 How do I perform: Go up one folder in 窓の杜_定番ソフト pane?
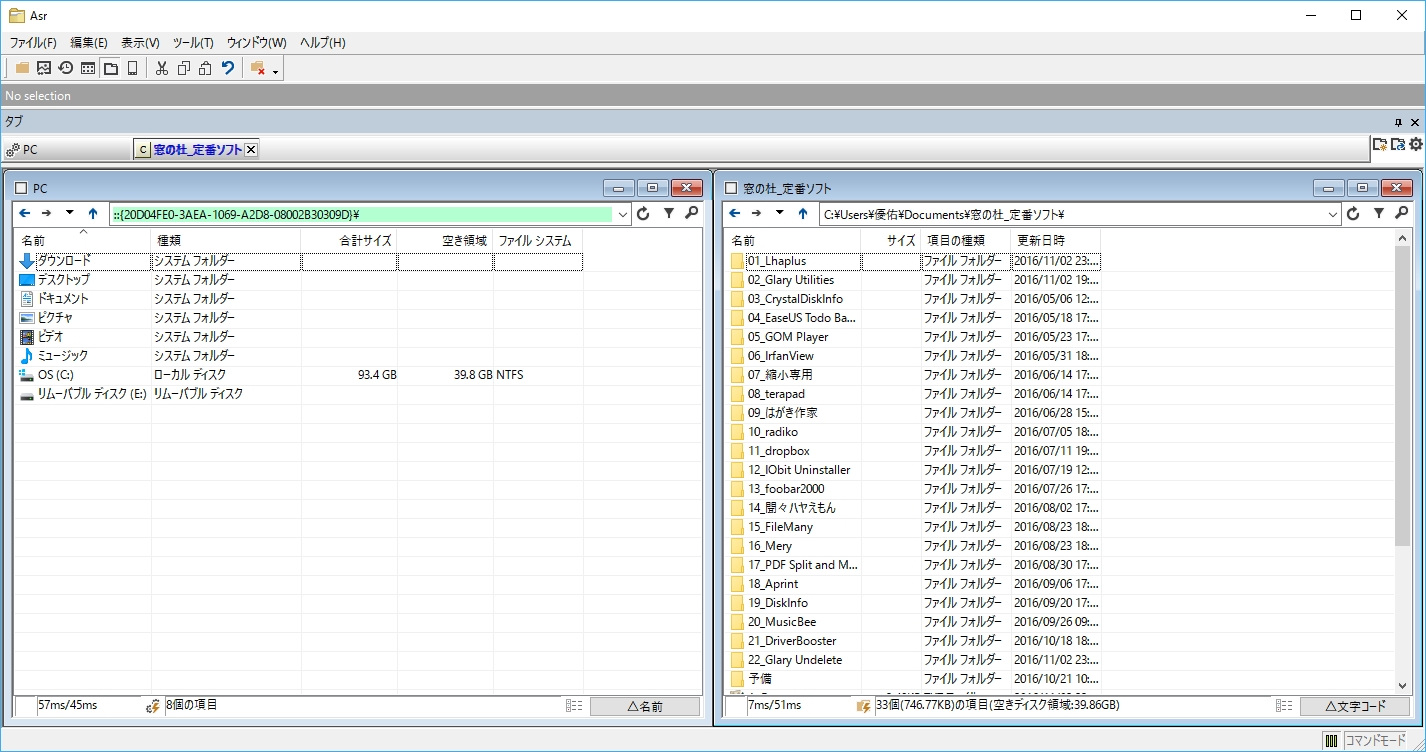(x=803, y=213)
